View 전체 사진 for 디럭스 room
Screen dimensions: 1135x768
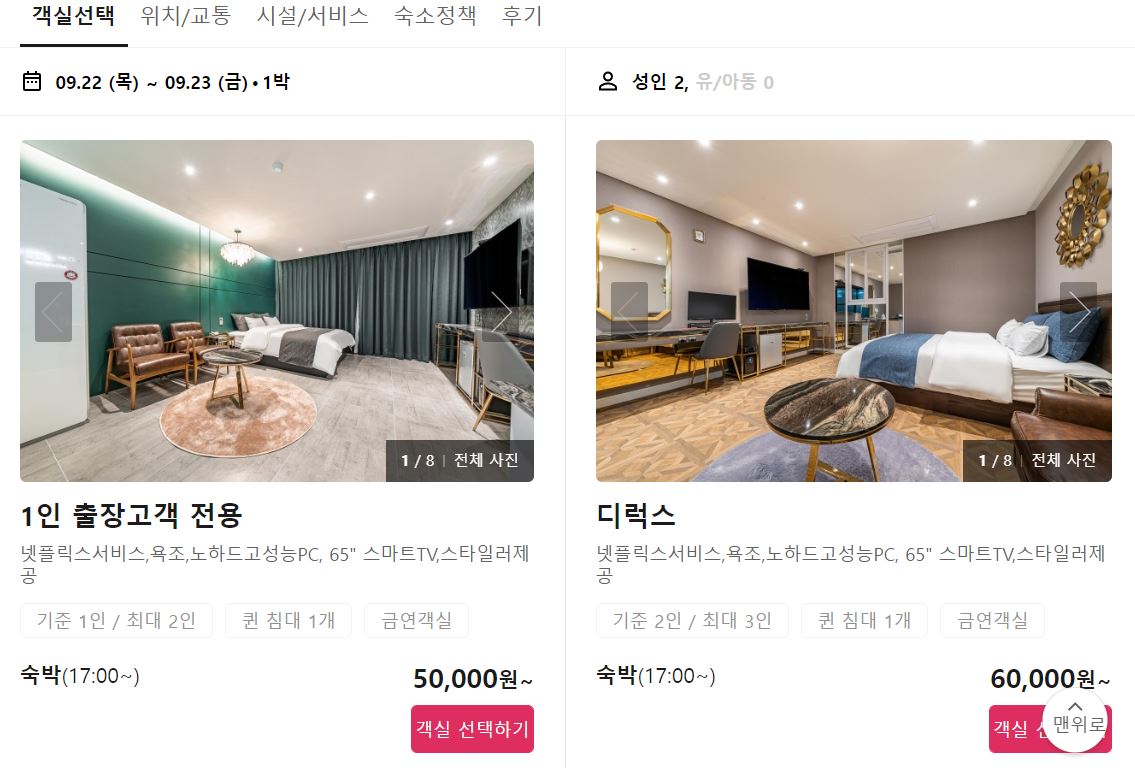(x=1063, y=460)
